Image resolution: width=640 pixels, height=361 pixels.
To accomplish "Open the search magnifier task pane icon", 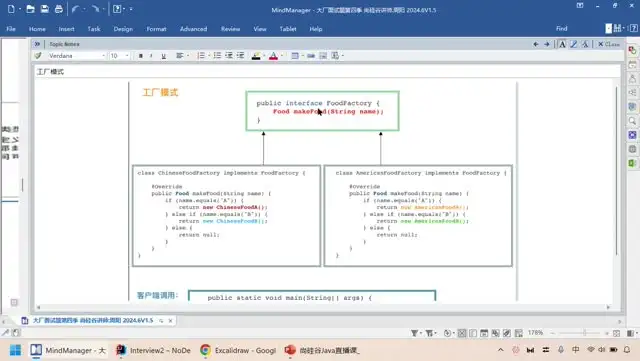I will (632, 121).
